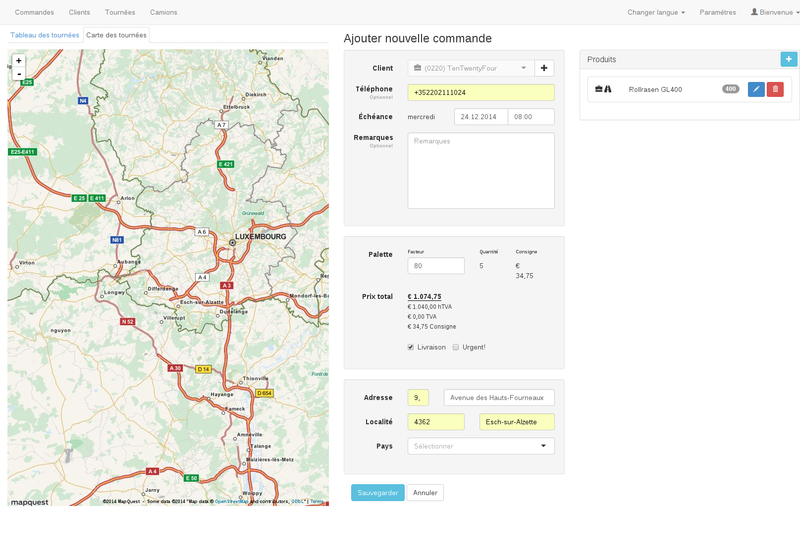The image size is (800, 534).
Task: Click the Rollrasen product type icon
Action: pos(603,89)
